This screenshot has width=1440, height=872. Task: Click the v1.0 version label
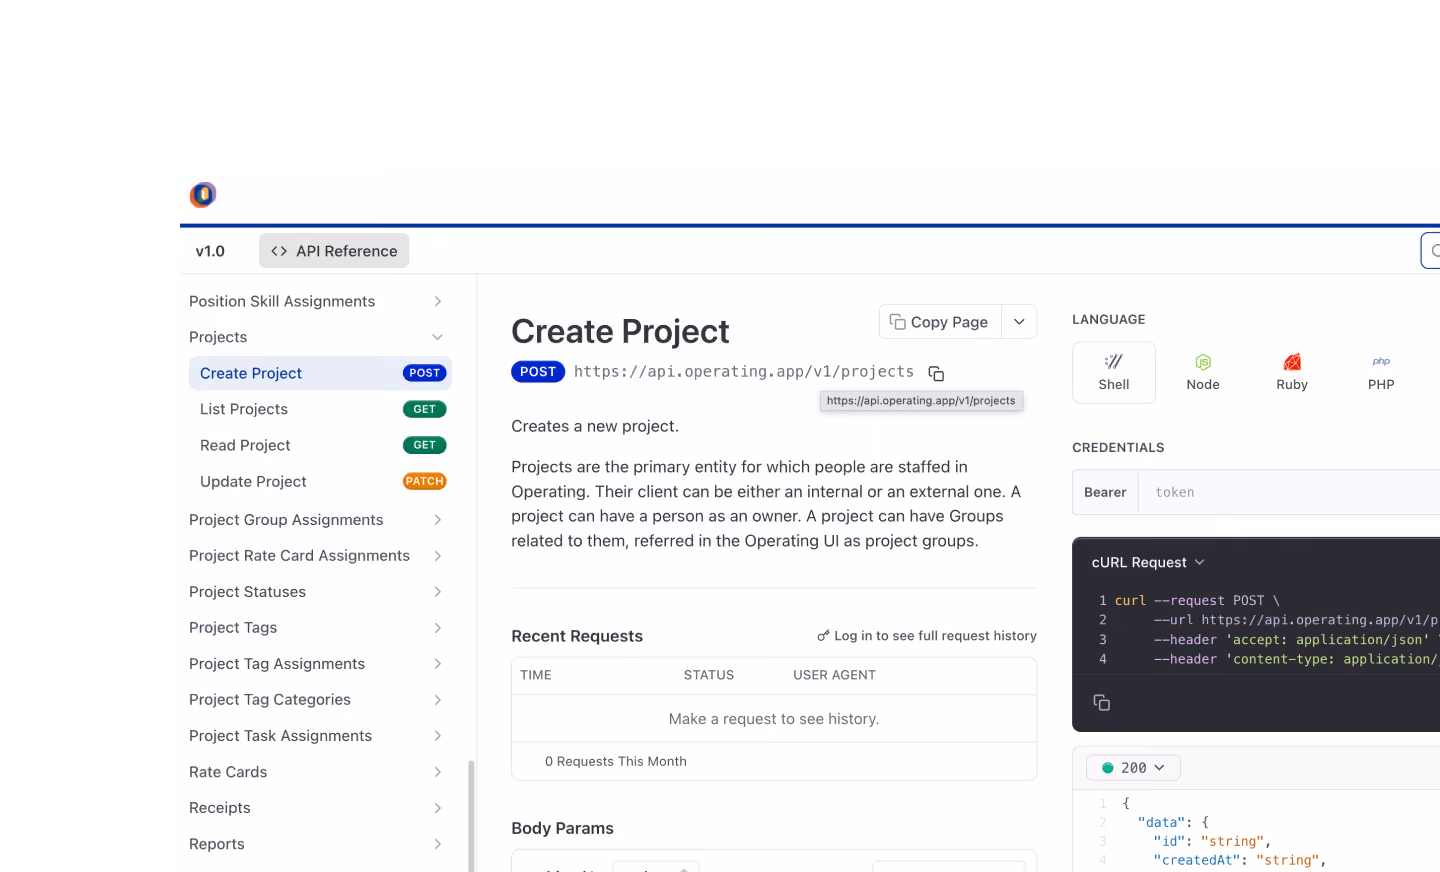(x=210, y=251)
